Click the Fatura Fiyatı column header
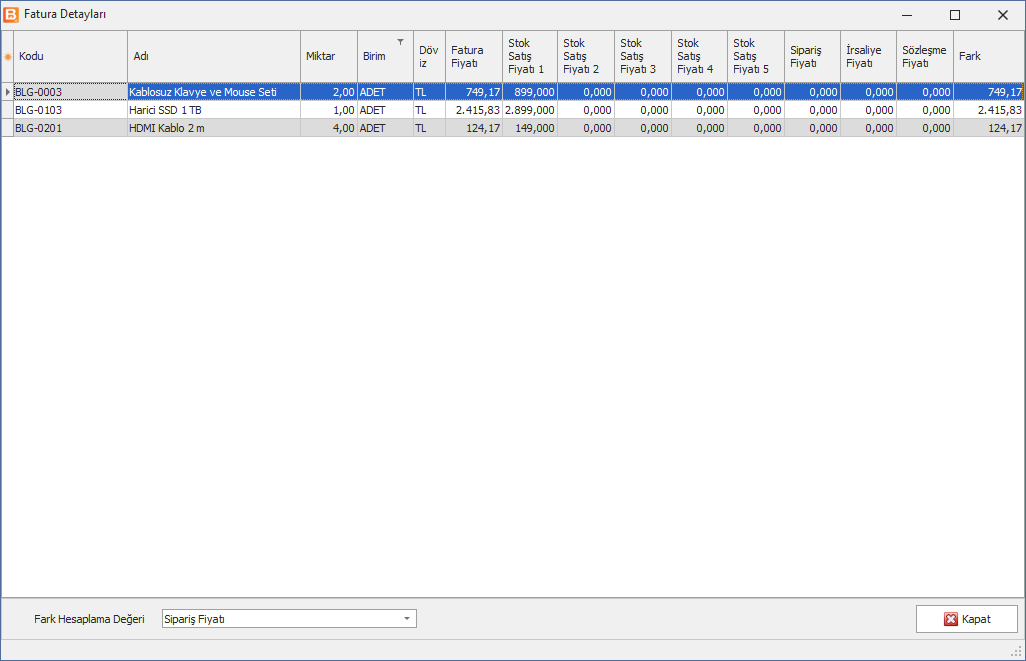The height and width of the screenshot is (661, 1026). click(474, 56)
